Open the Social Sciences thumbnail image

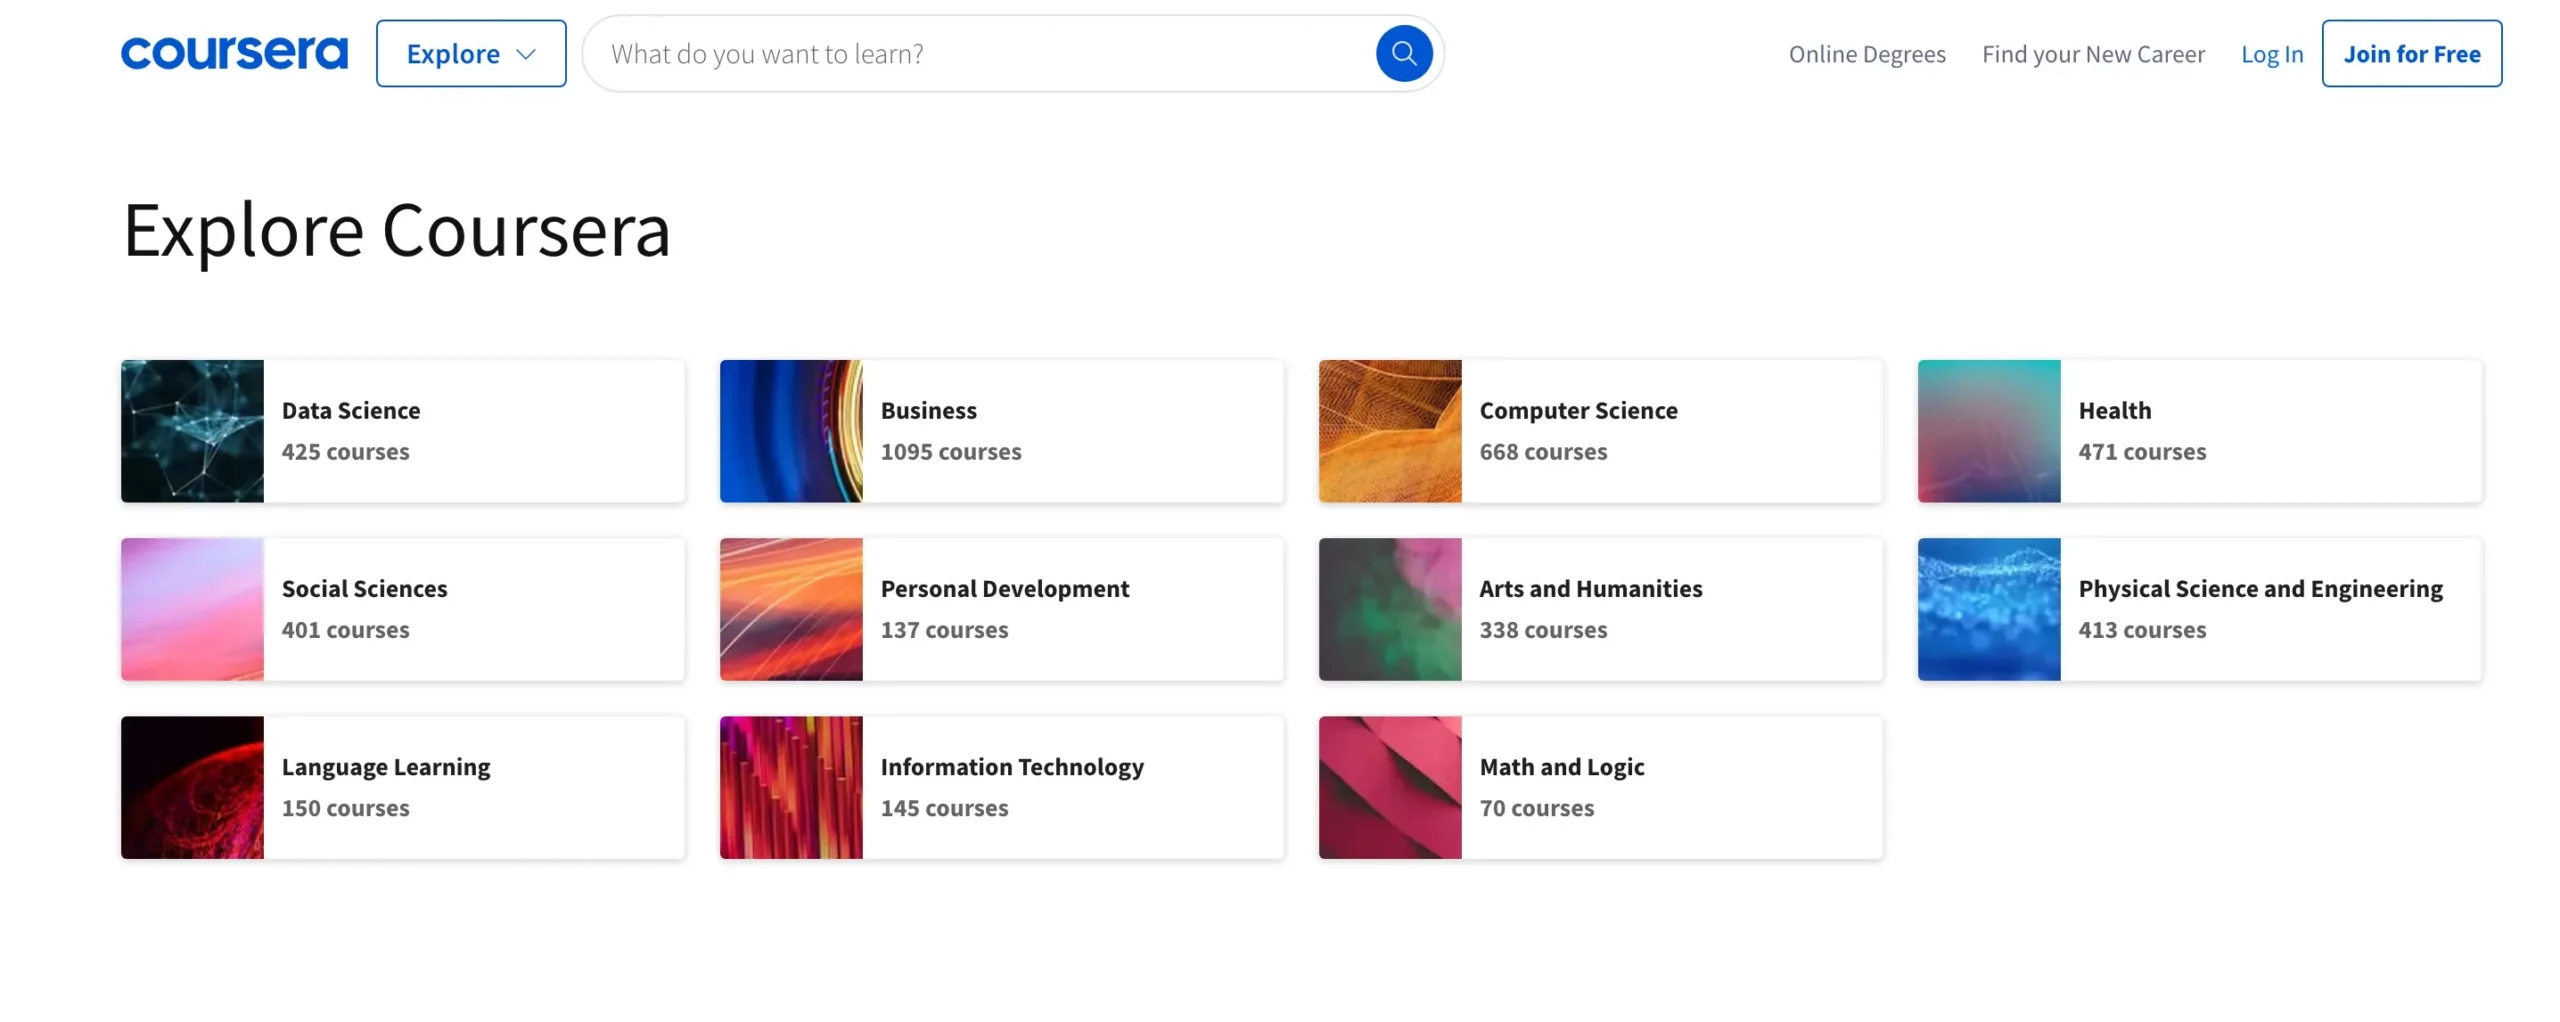(192, 608)
